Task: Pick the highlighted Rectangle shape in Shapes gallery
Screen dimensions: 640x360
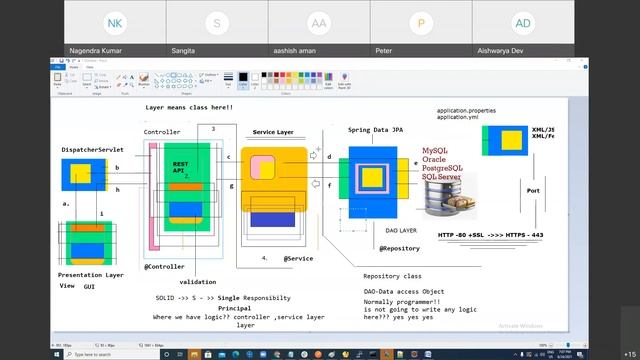Action: tap(174, 76)
